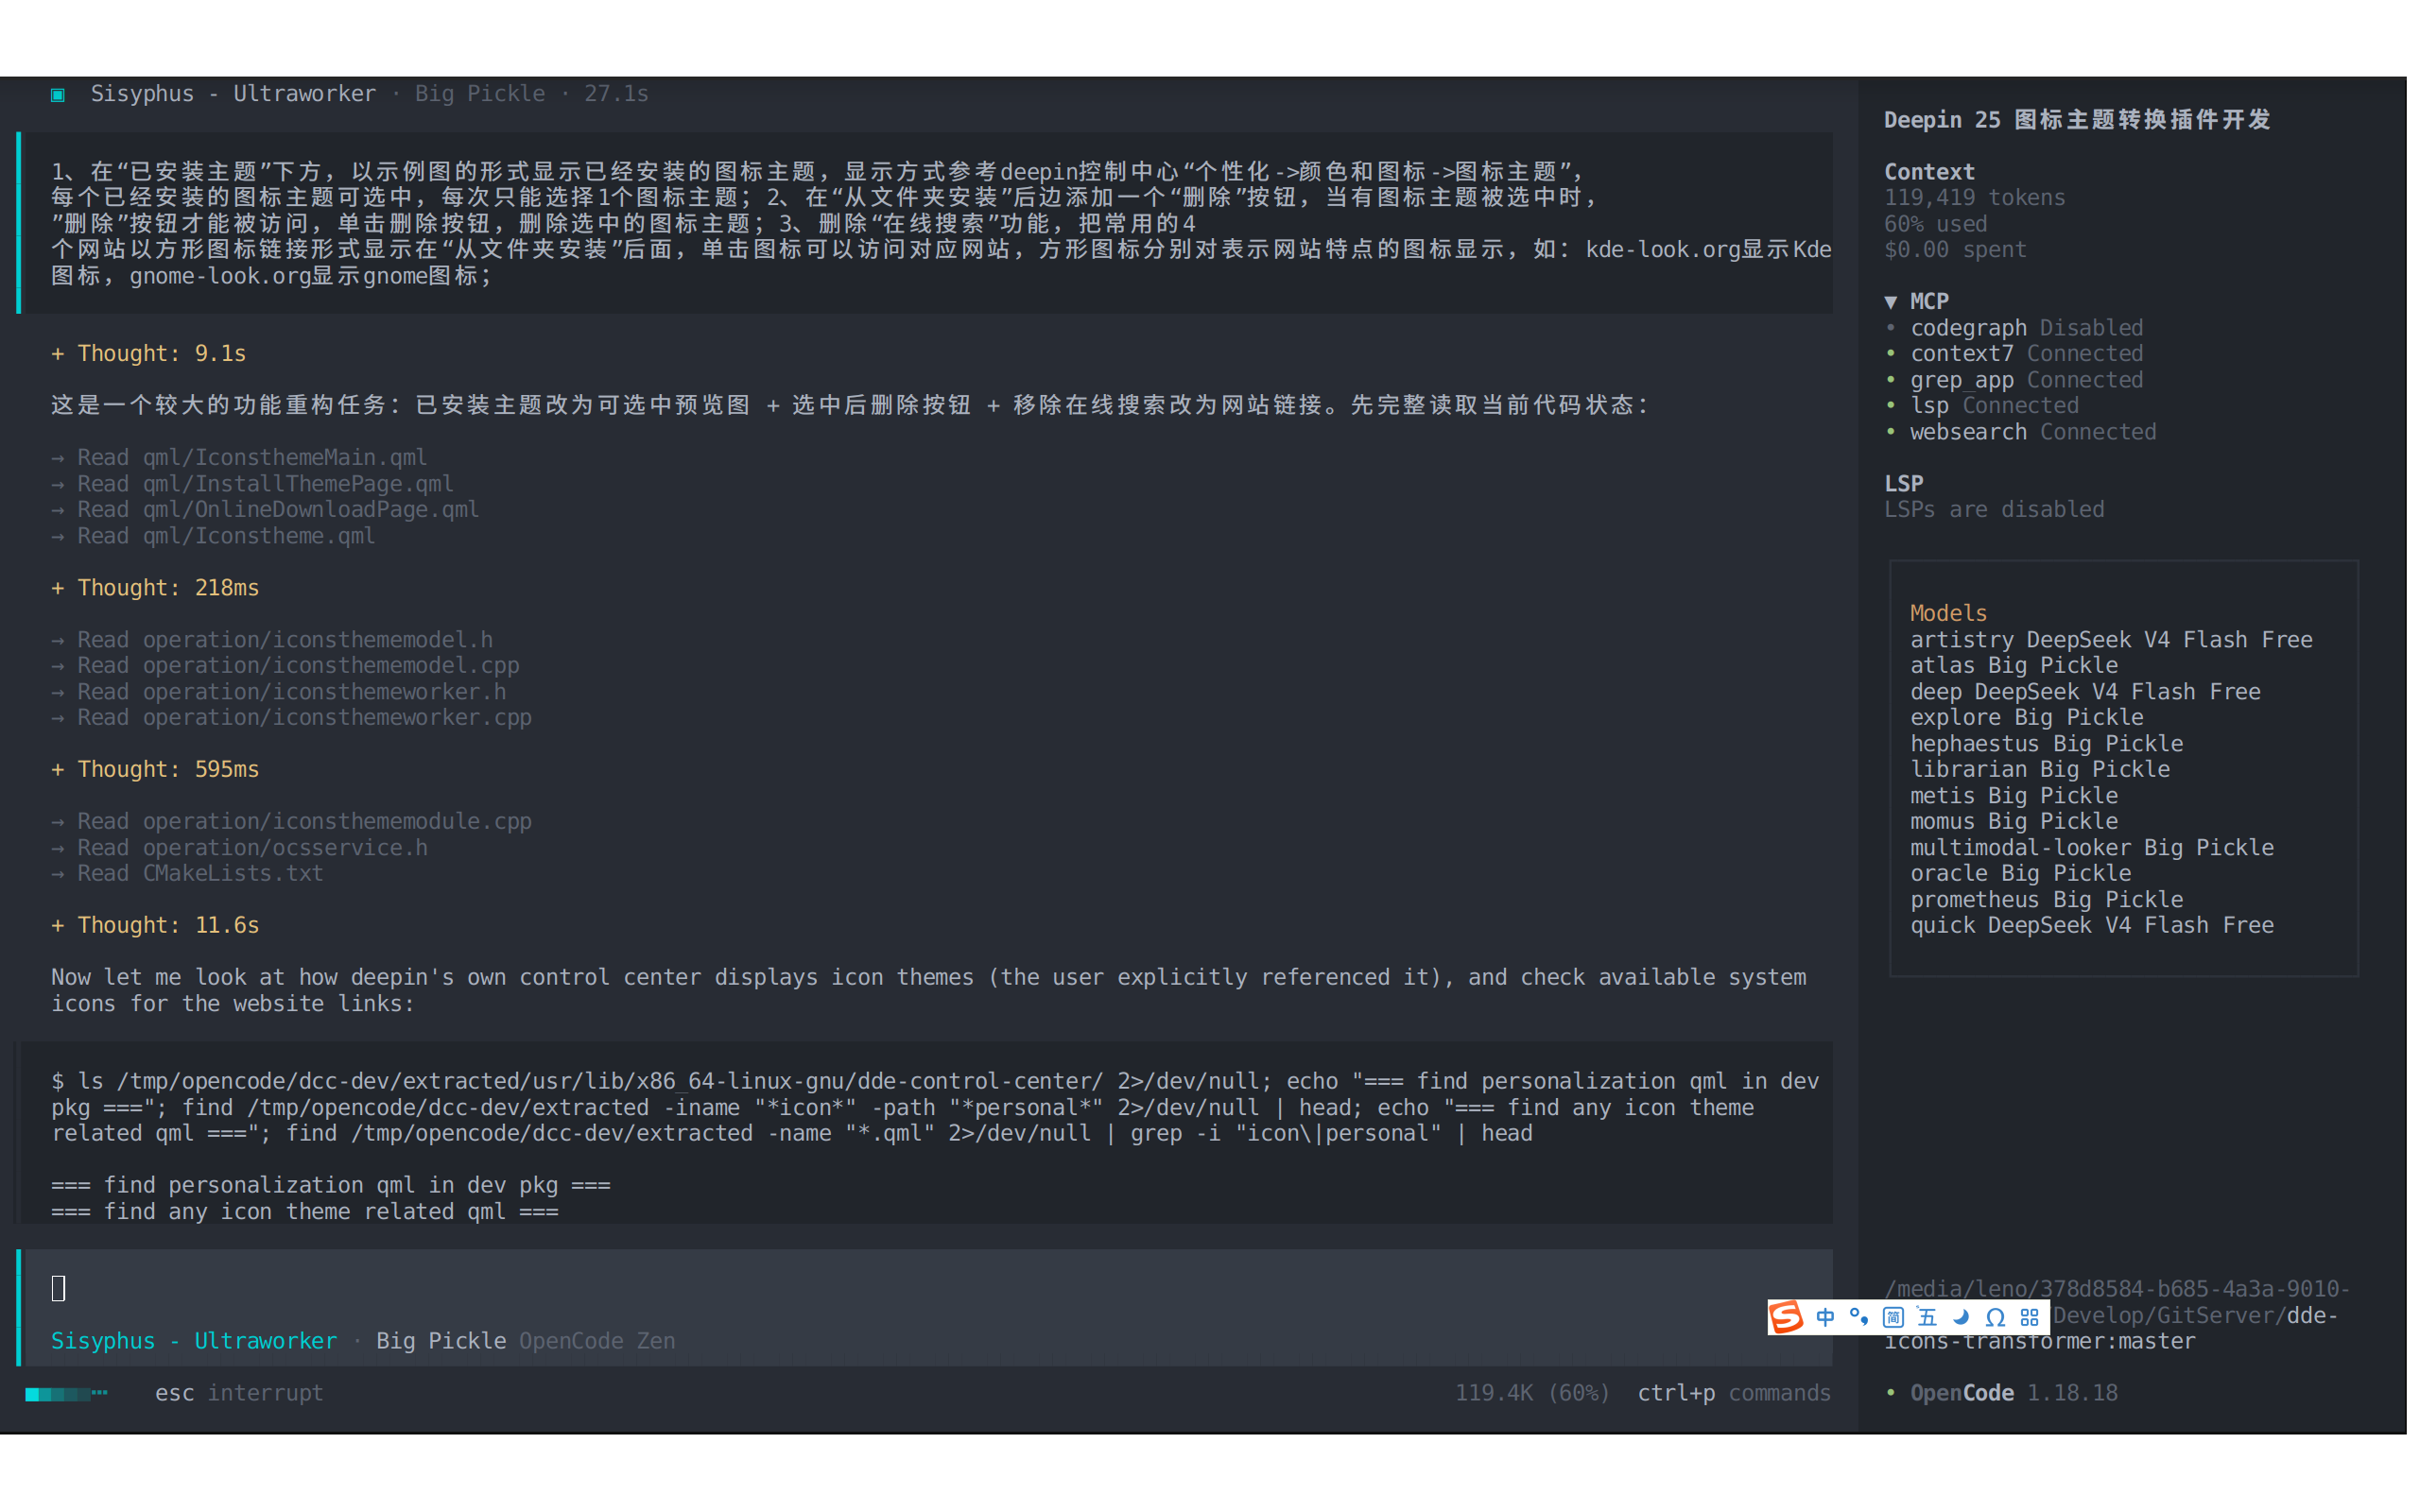Click 'LSPs are disabled' text
The image size is (2420, 1512).
click(x=1994, y=509)
